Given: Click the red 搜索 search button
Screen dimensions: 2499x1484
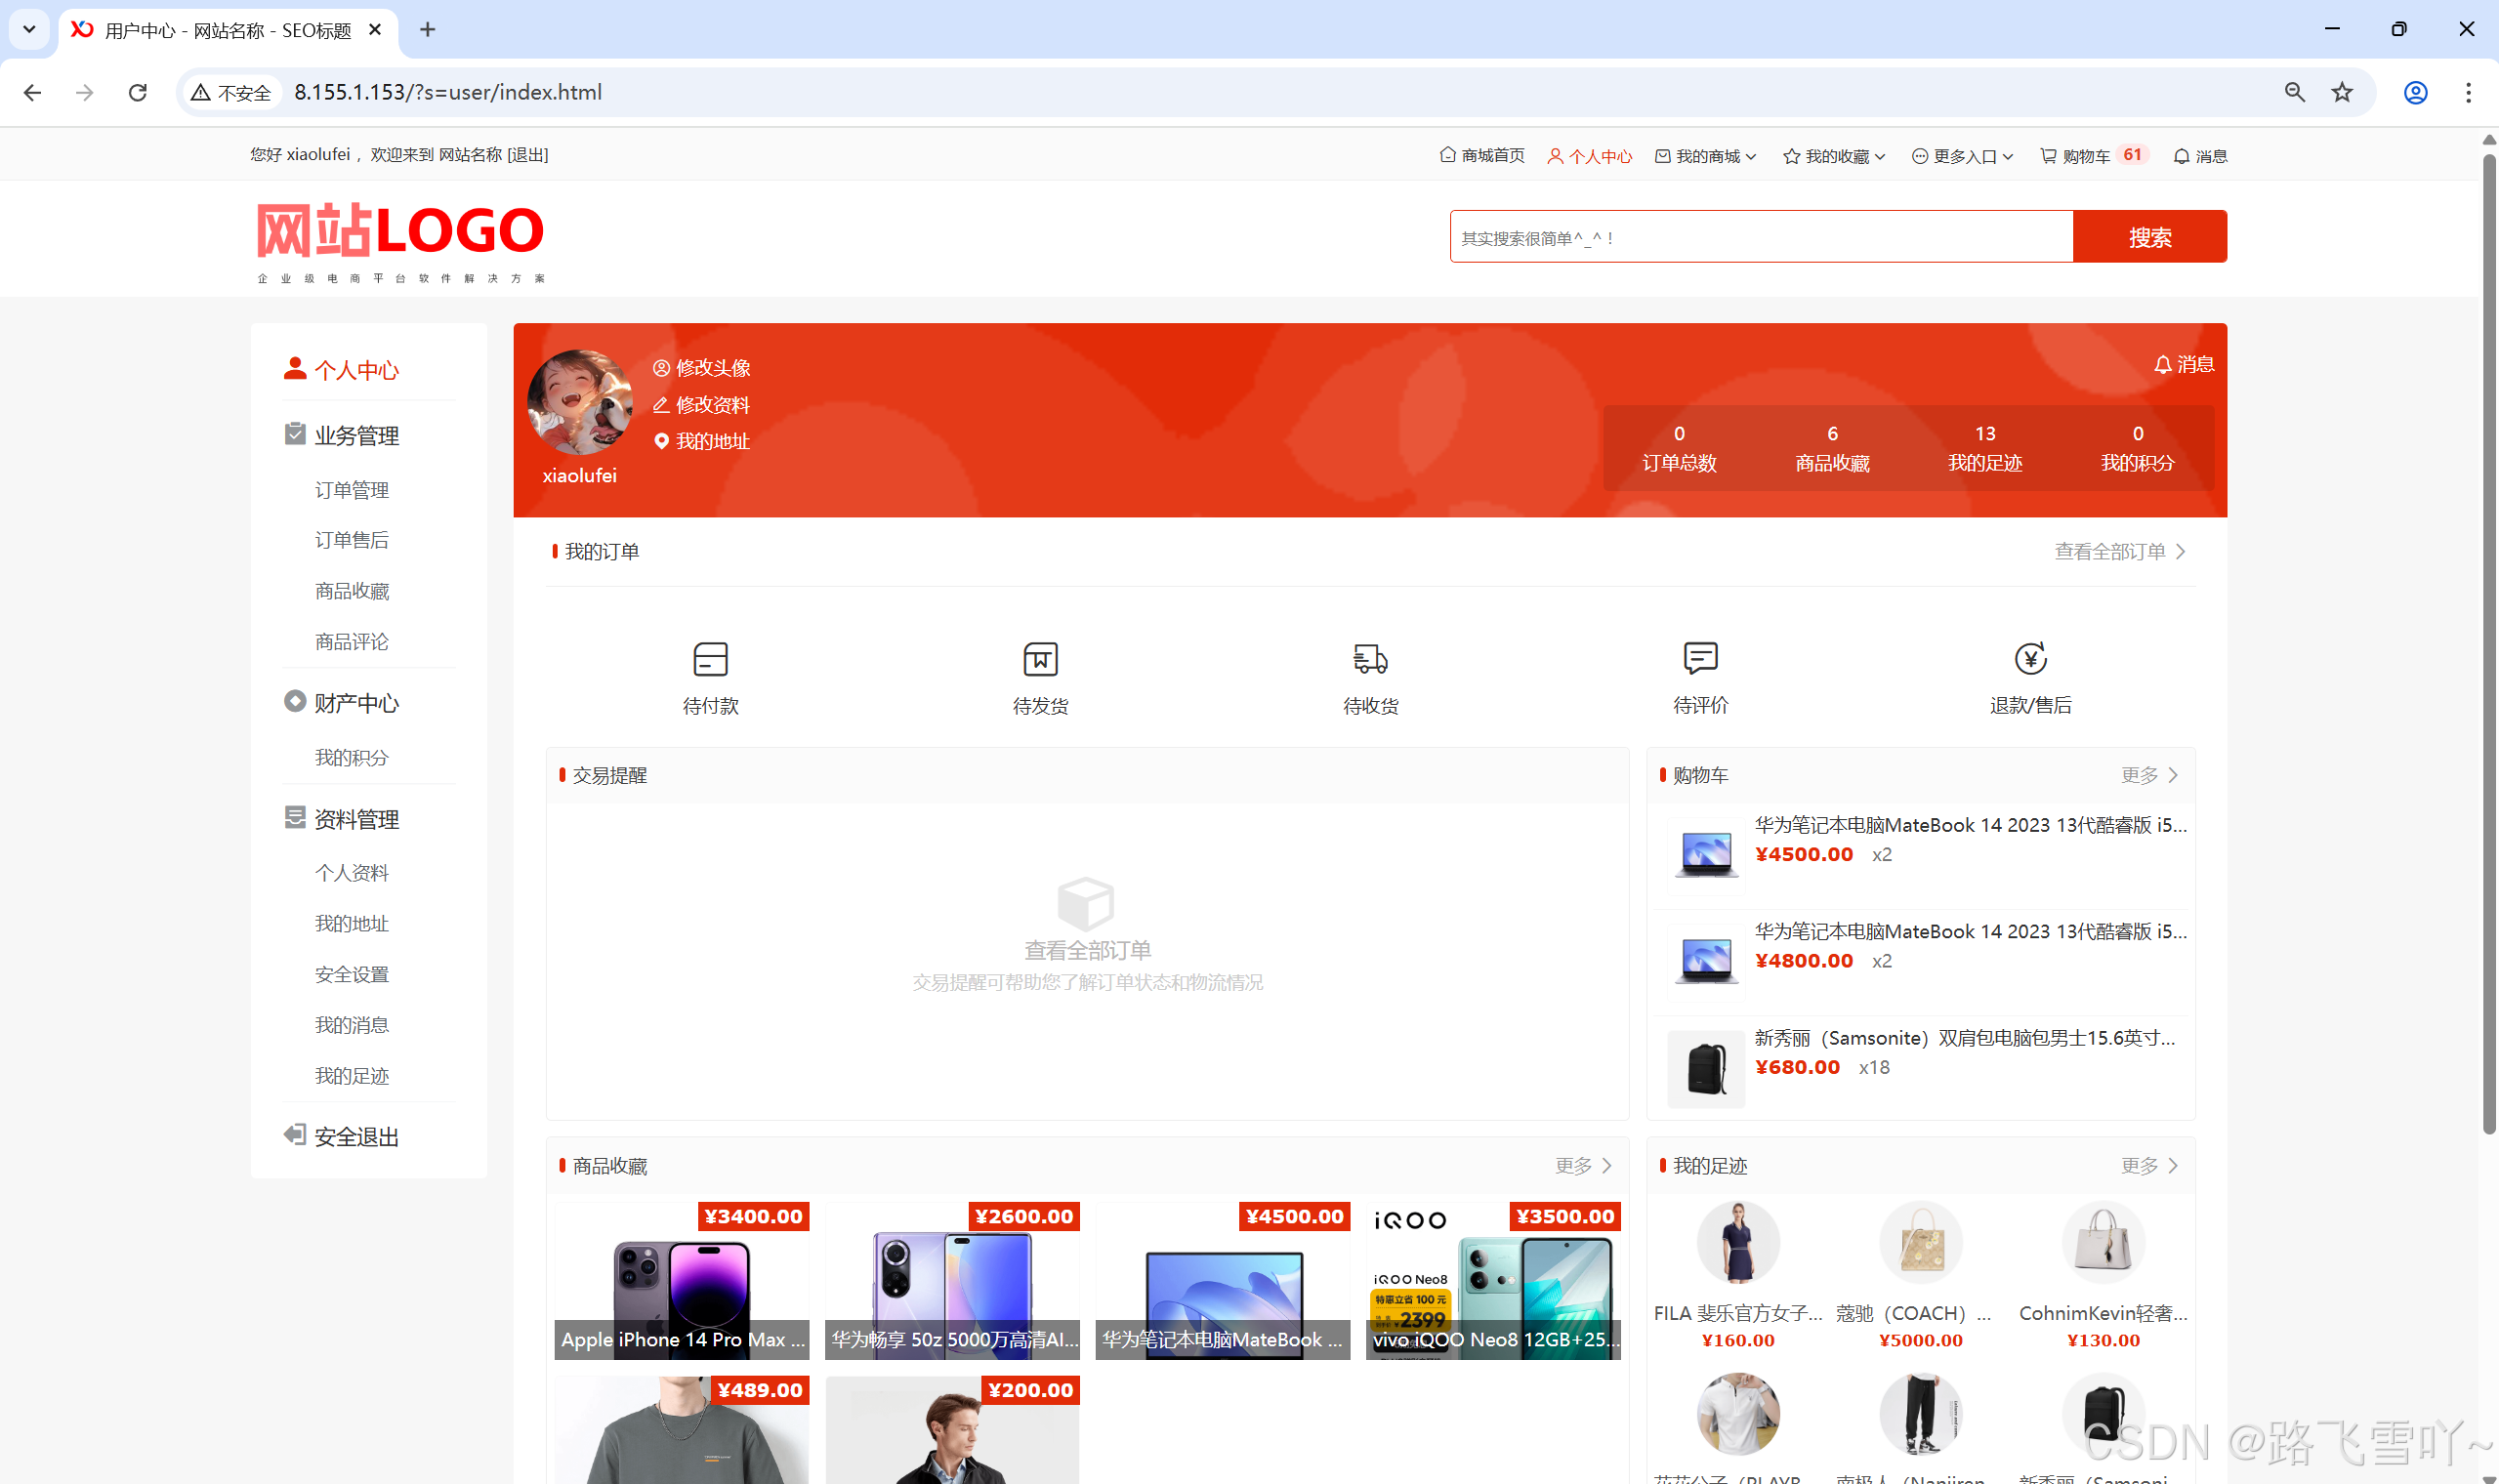Looking at the screenshot, I should coord(2149,237).
